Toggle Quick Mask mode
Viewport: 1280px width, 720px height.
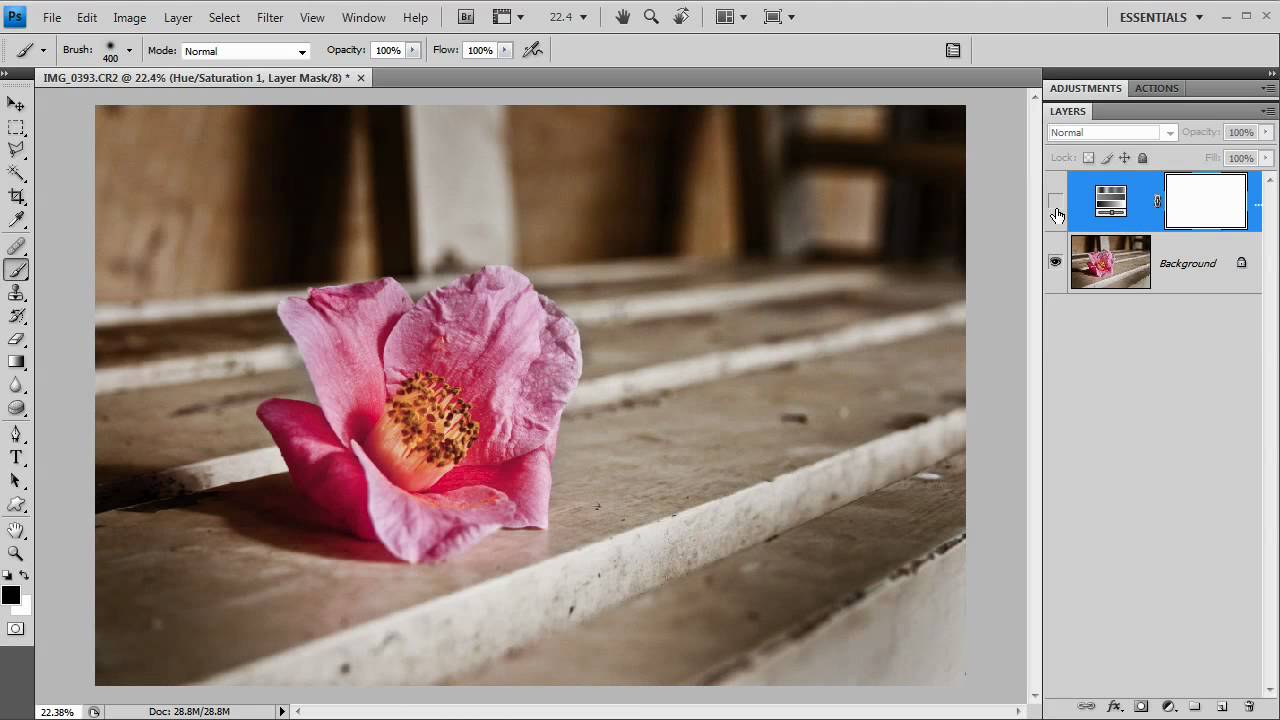[16, 629]
